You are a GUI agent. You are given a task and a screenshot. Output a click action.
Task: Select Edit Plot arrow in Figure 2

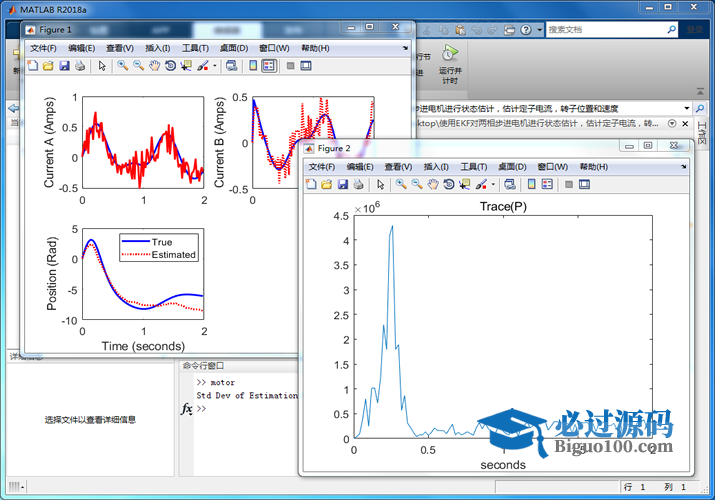tap(380, 185)
